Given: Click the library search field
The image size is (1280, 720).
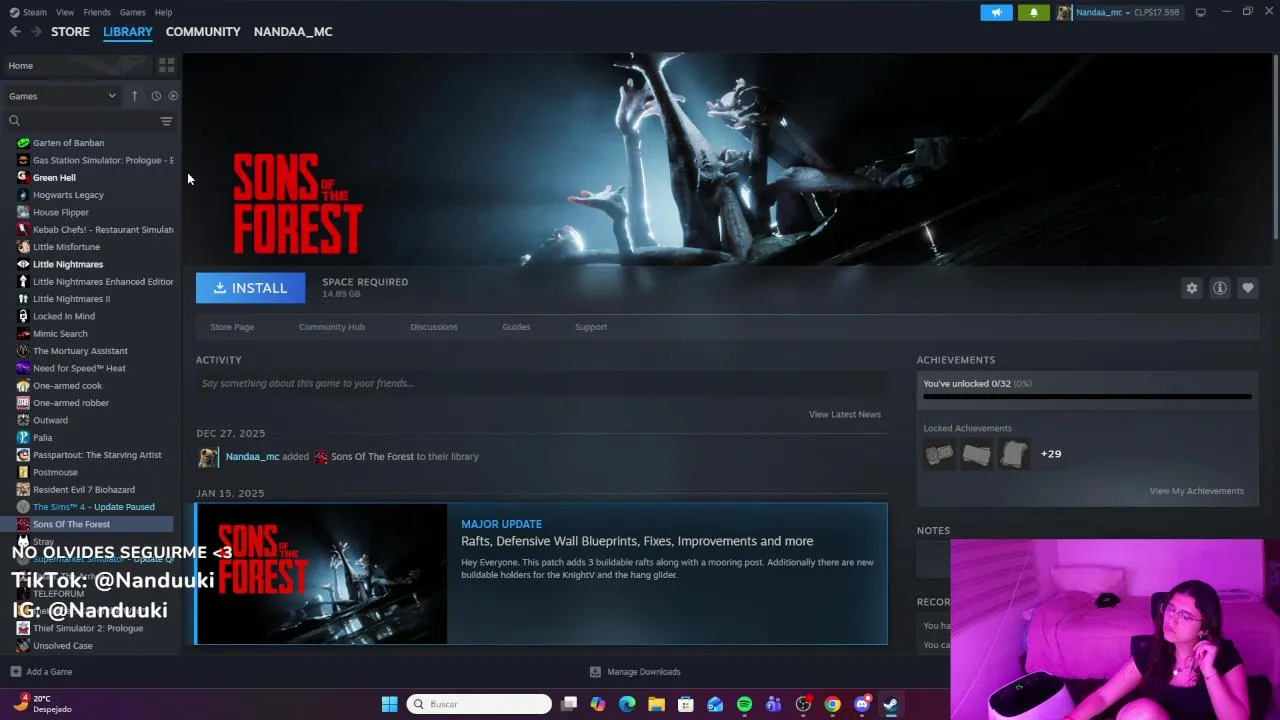Looking at the screenshot, I should point(80,121).
